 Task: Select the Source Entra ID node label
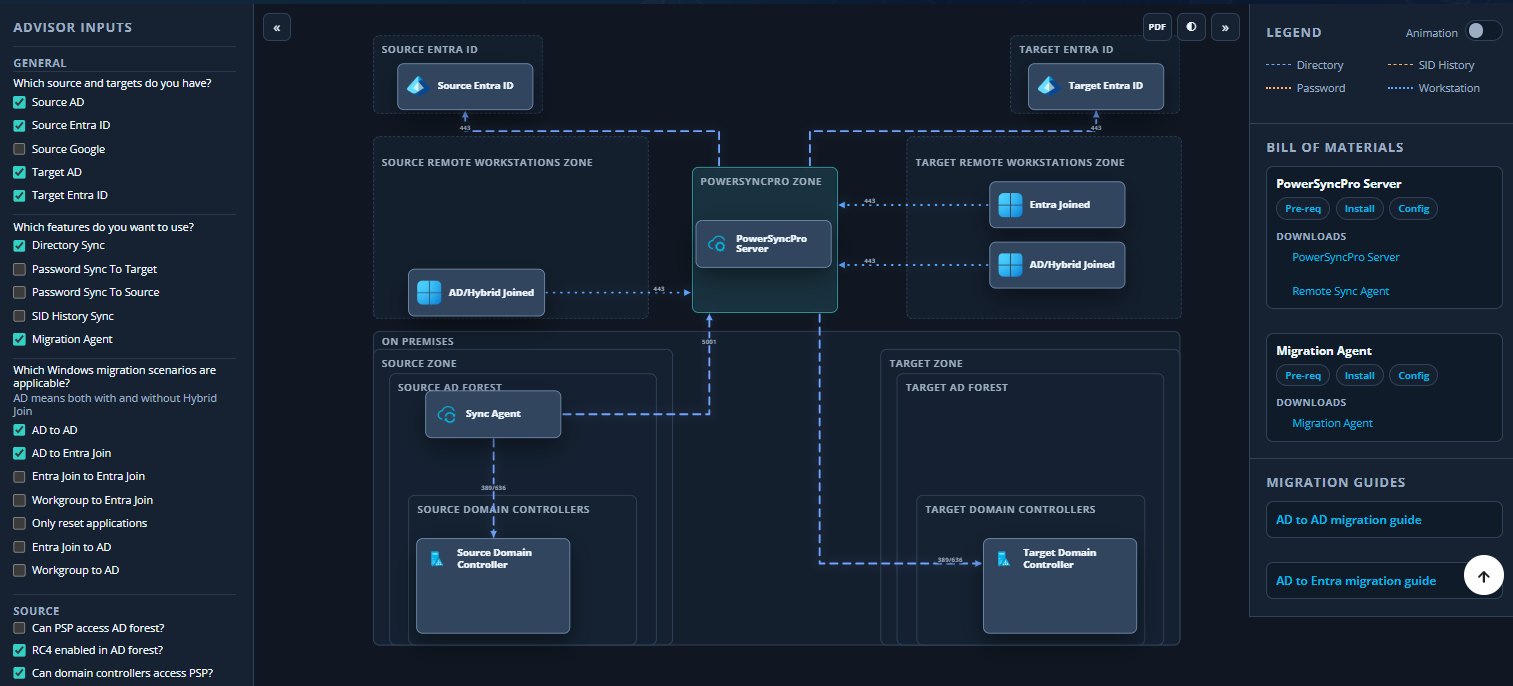click(x=475, y=86)
